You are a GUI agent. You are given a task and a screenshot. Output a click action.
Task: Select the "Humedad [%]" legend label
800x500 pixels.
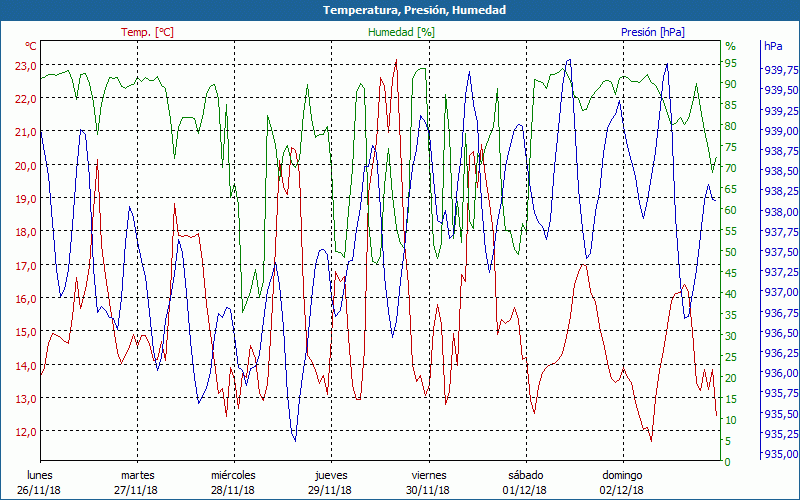[x=402, y=32]
